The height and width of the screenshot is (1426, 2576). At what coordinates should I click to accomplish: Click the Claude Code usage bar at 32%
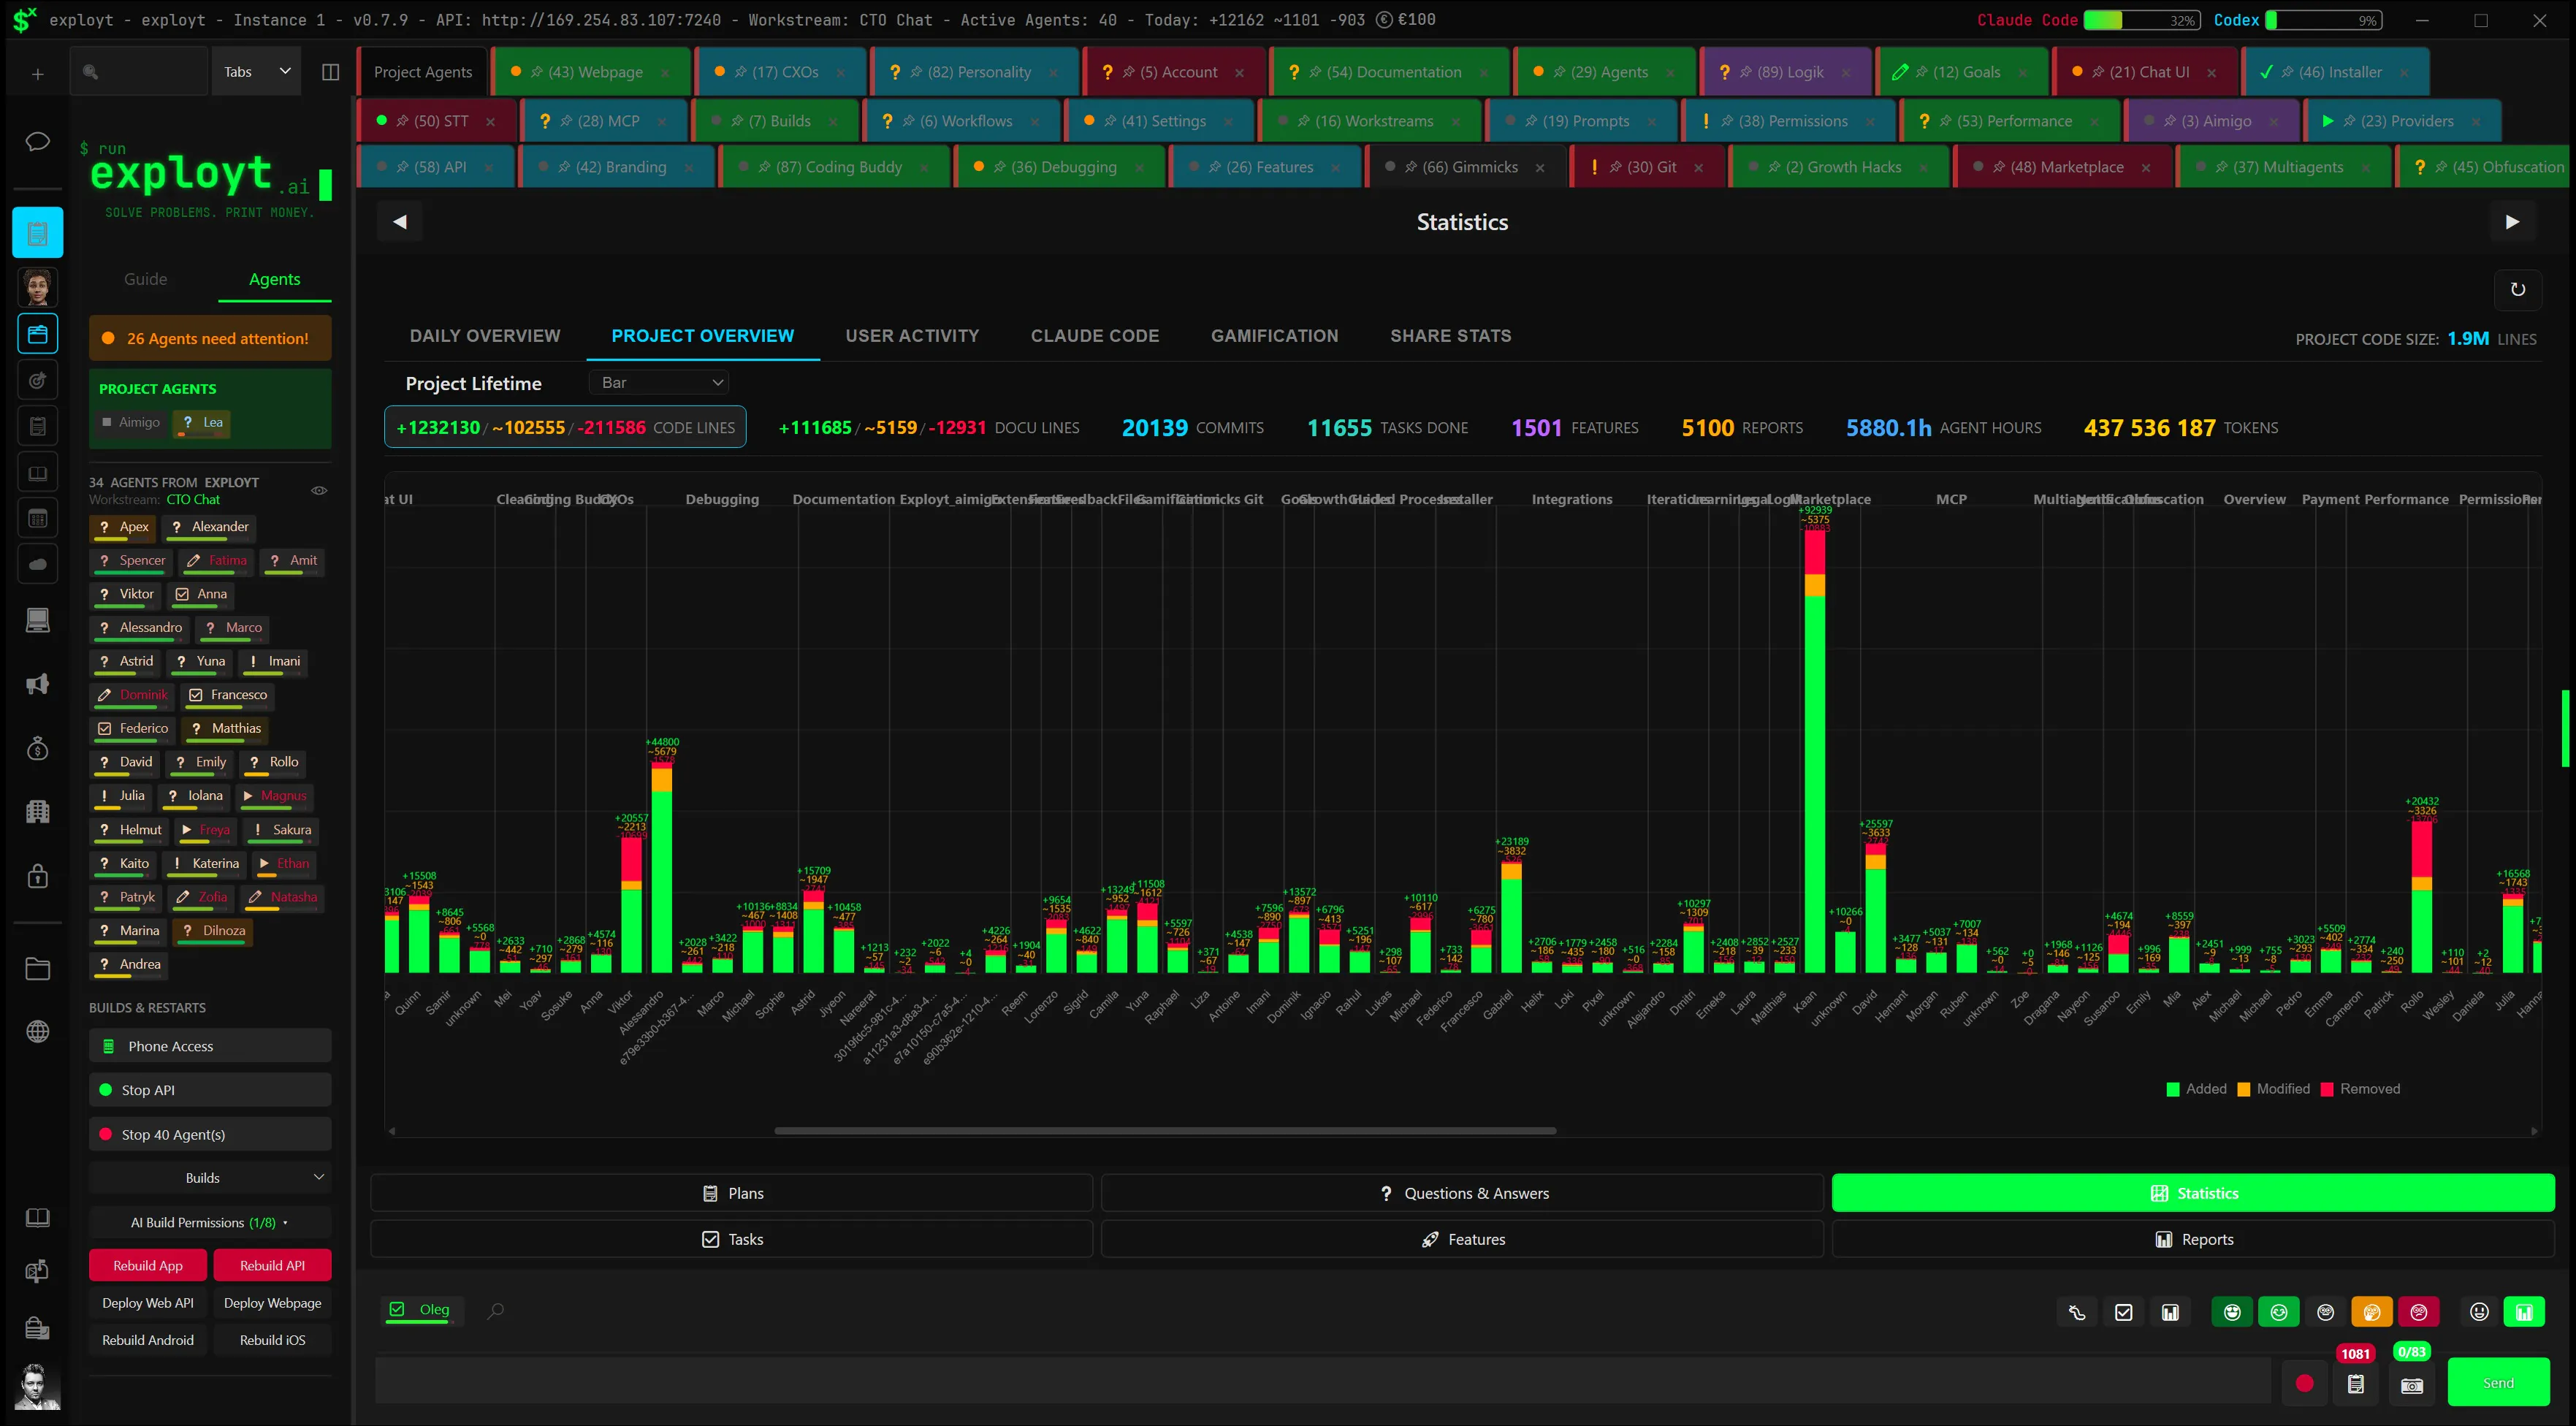click(2142, 20)
